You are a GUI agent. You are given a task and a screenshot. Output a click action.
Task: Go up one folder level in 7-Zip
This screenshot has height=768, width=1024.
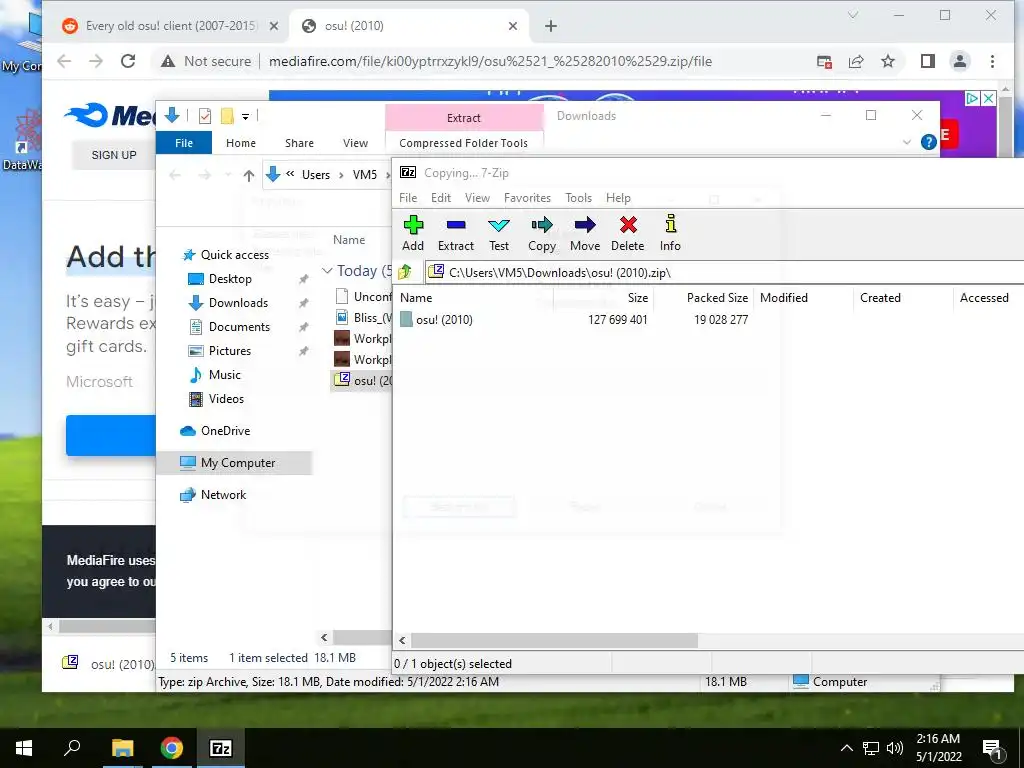coord(405,272)
